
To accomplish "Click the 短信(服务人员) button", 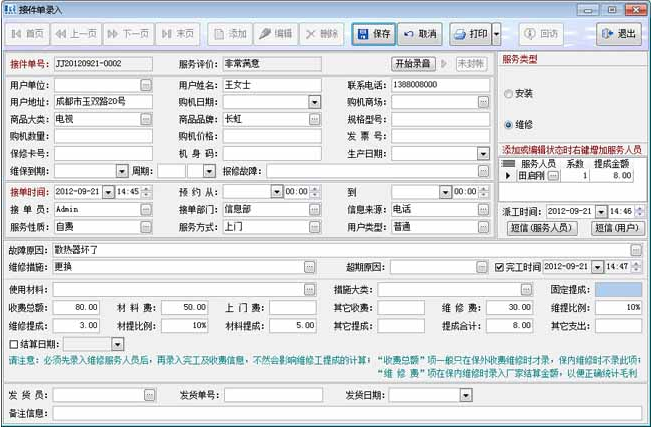I will pyautogui.click(x=542, y=228).
